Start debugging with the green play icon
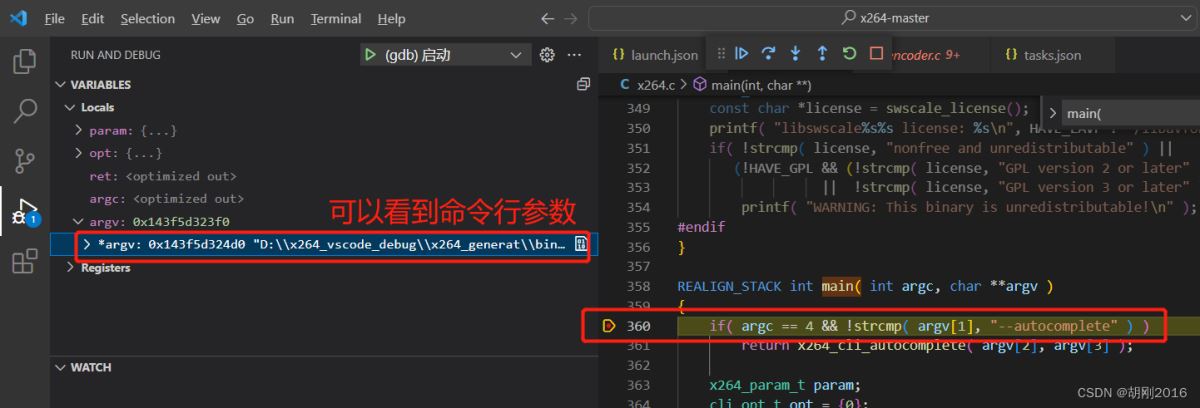 [371, 55]
